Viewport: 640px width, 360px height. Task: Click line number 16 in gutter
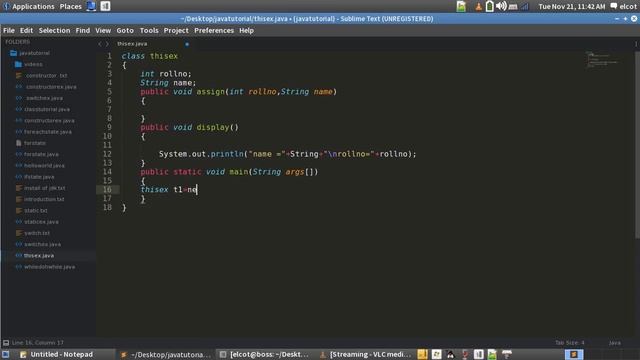click(x=107, y=189)
